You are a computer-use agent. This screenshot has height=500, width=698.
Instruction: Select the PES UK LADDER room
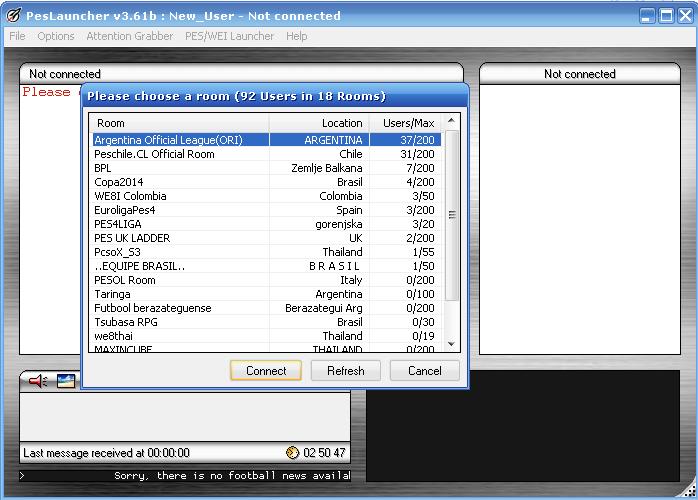pyautogui.click(x=267, y=238)
